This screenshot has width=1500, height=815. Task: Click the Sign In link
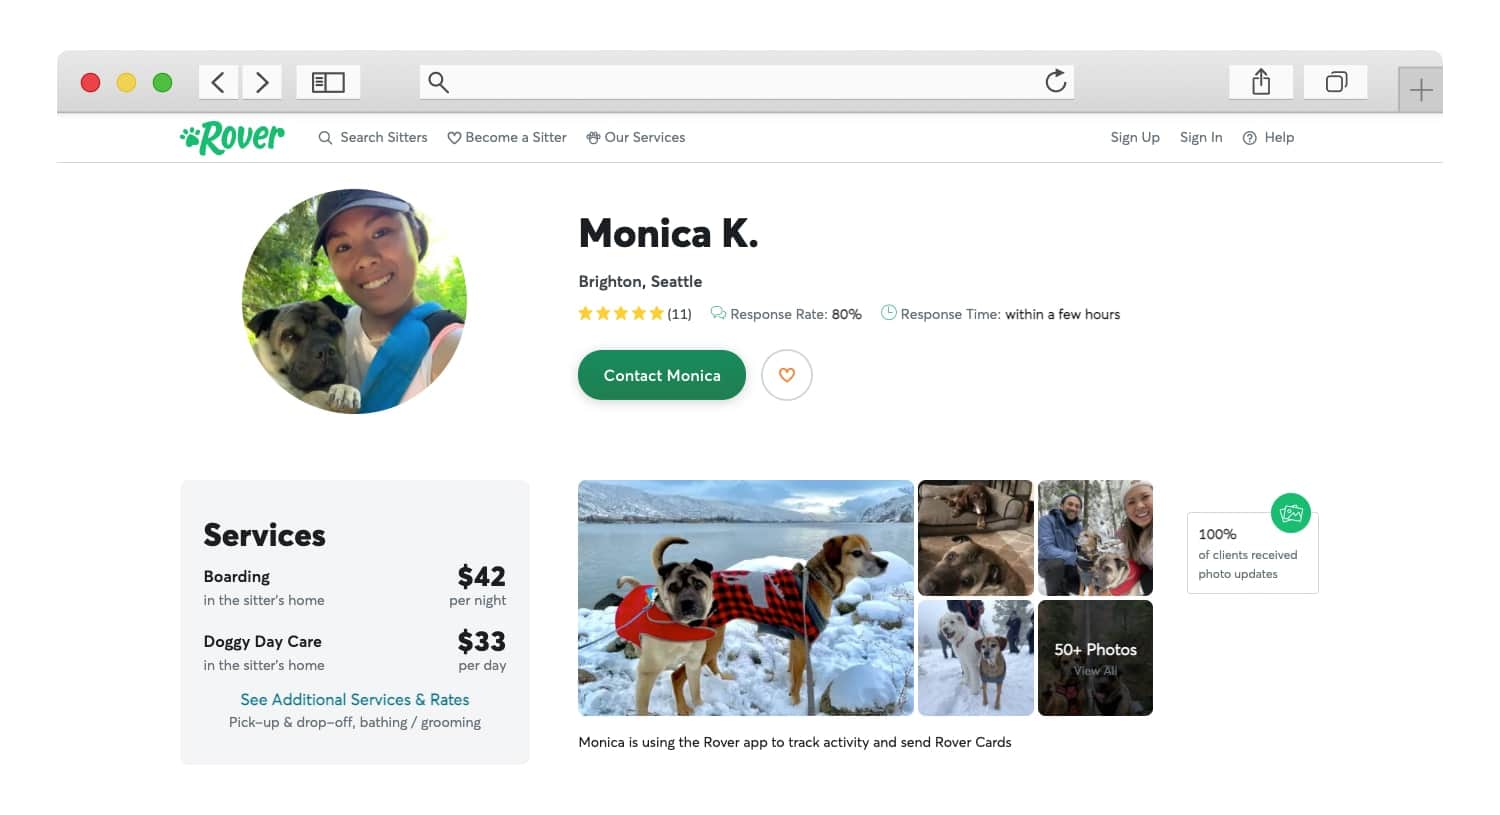pyautogui.click(x=1200, y=138)
